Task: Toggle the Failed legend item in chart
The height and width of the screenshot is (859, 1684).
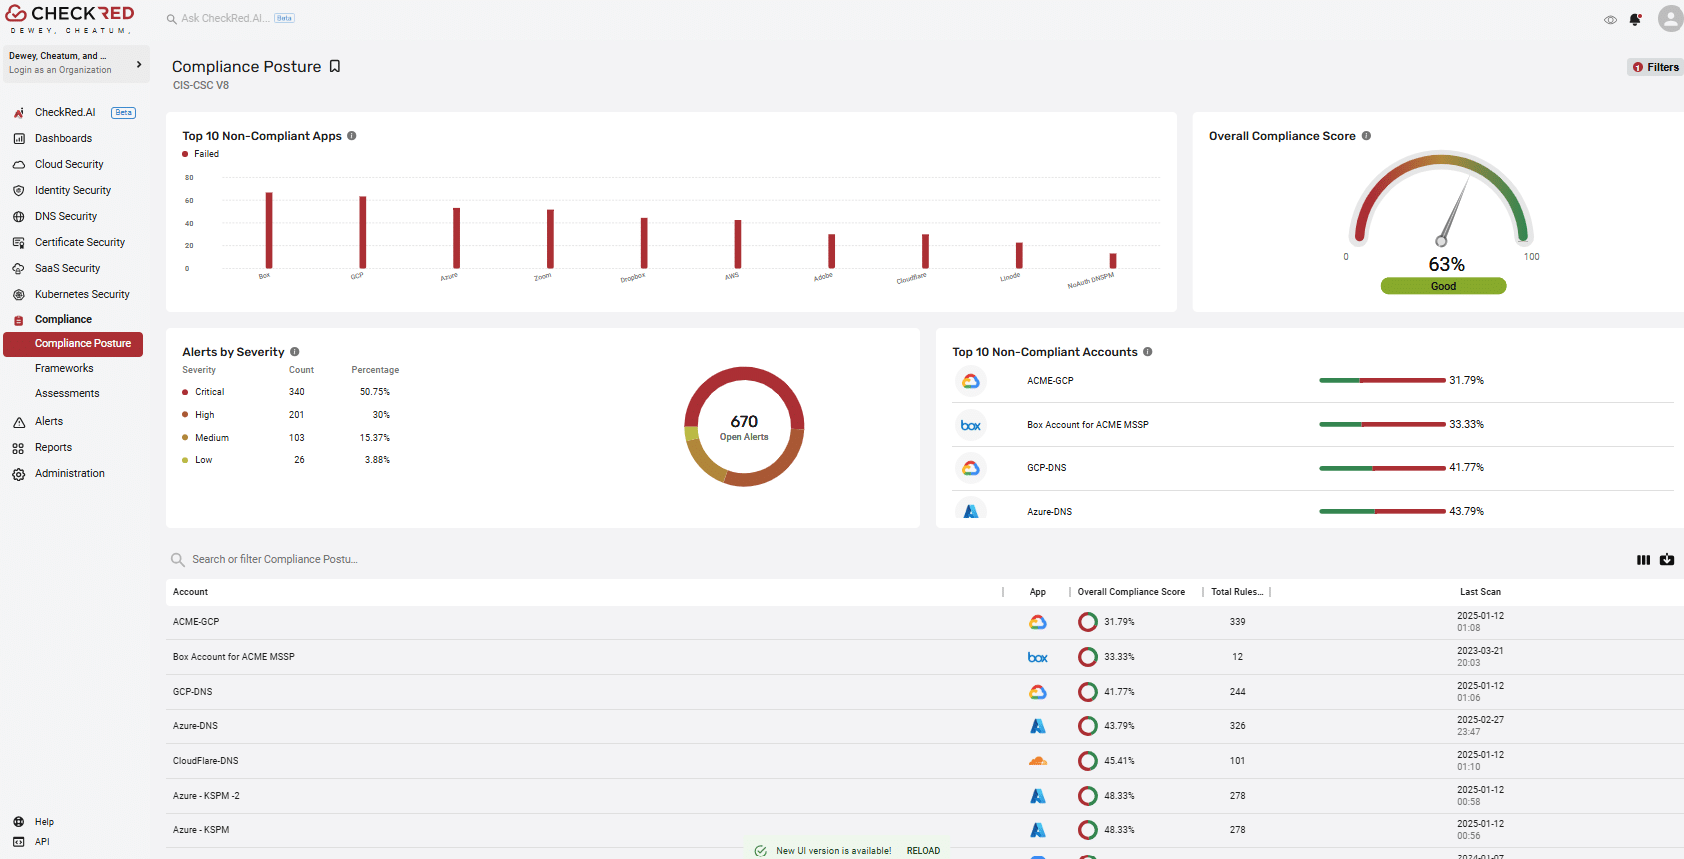Action: (x=201, y=154)
